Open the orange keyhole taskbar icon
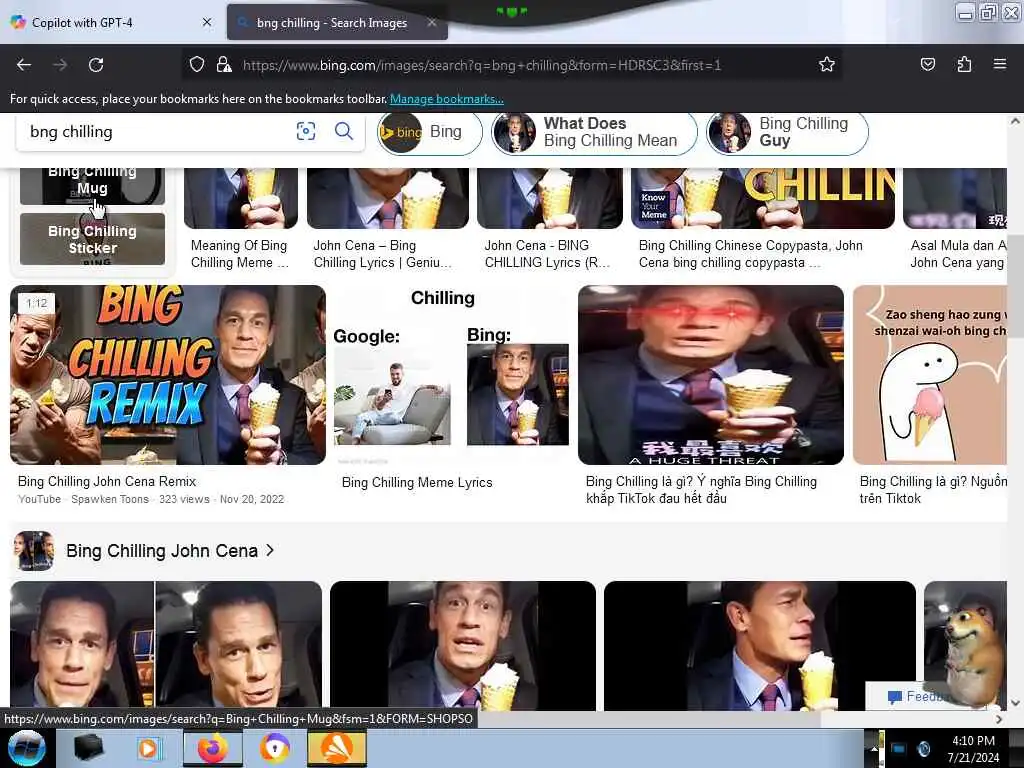The width and height of the screenshot is (1024, 768). 275,748
